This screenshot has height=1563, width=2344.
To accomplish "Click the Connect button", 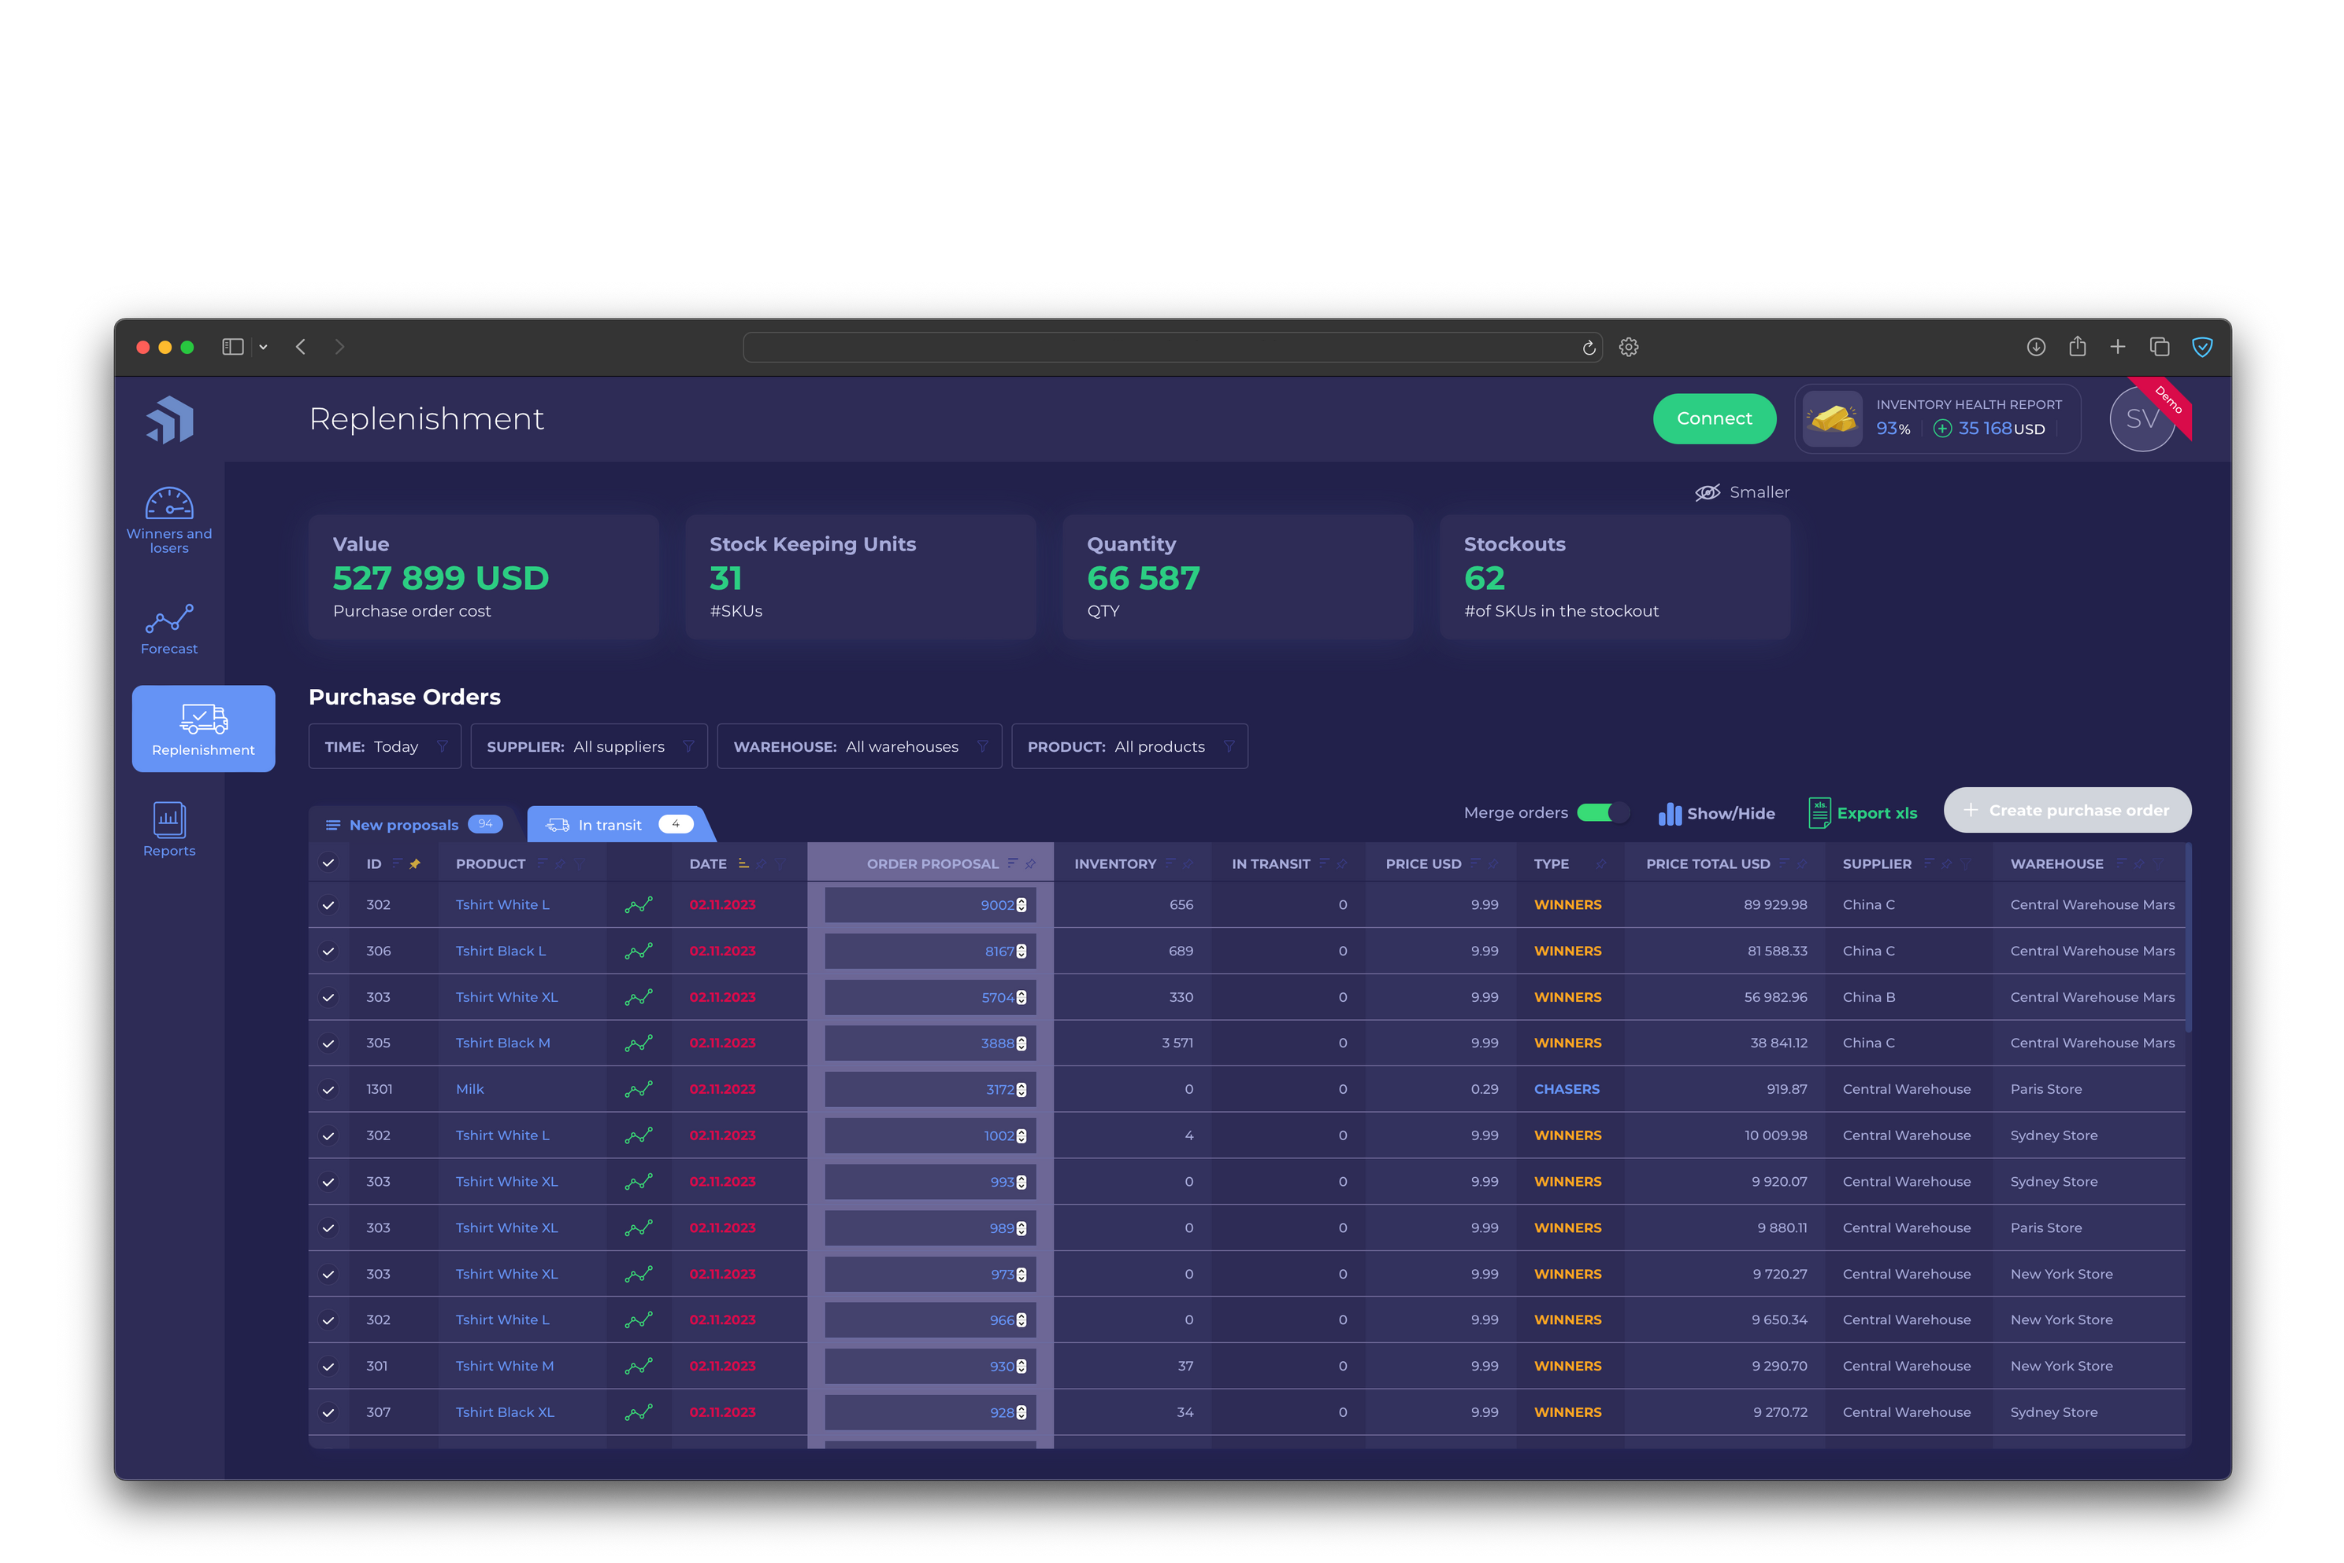I will [x=1714, y=418].
